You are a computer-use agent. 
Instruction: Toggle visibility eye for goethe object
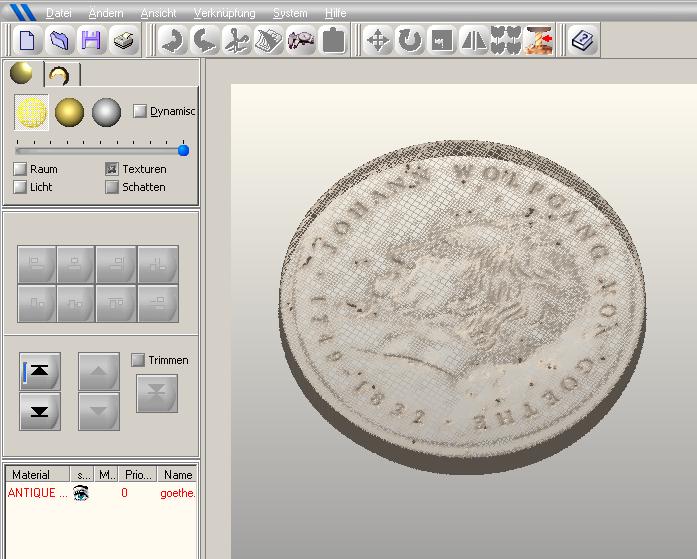[x=81, y=493]
